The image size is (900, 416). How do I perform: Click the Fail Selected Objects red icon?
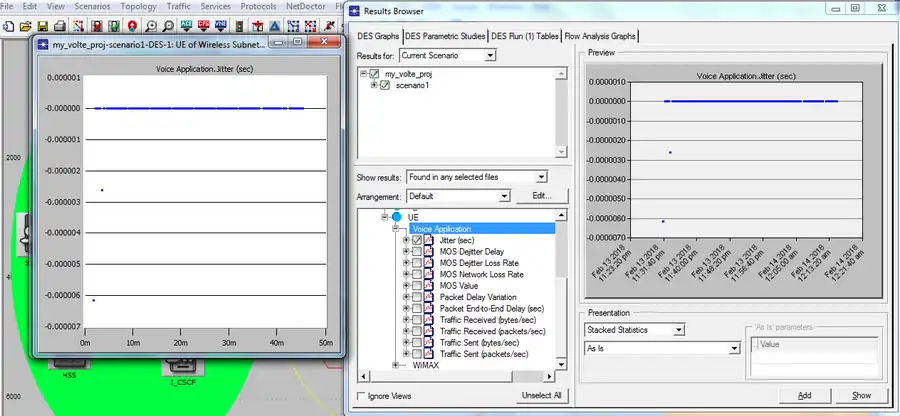(96, 26)
